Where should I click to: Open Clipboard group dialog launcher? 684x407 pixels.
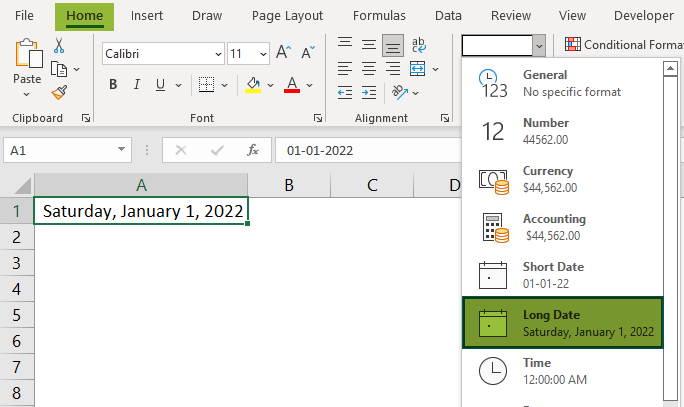(x=86, y=118)
